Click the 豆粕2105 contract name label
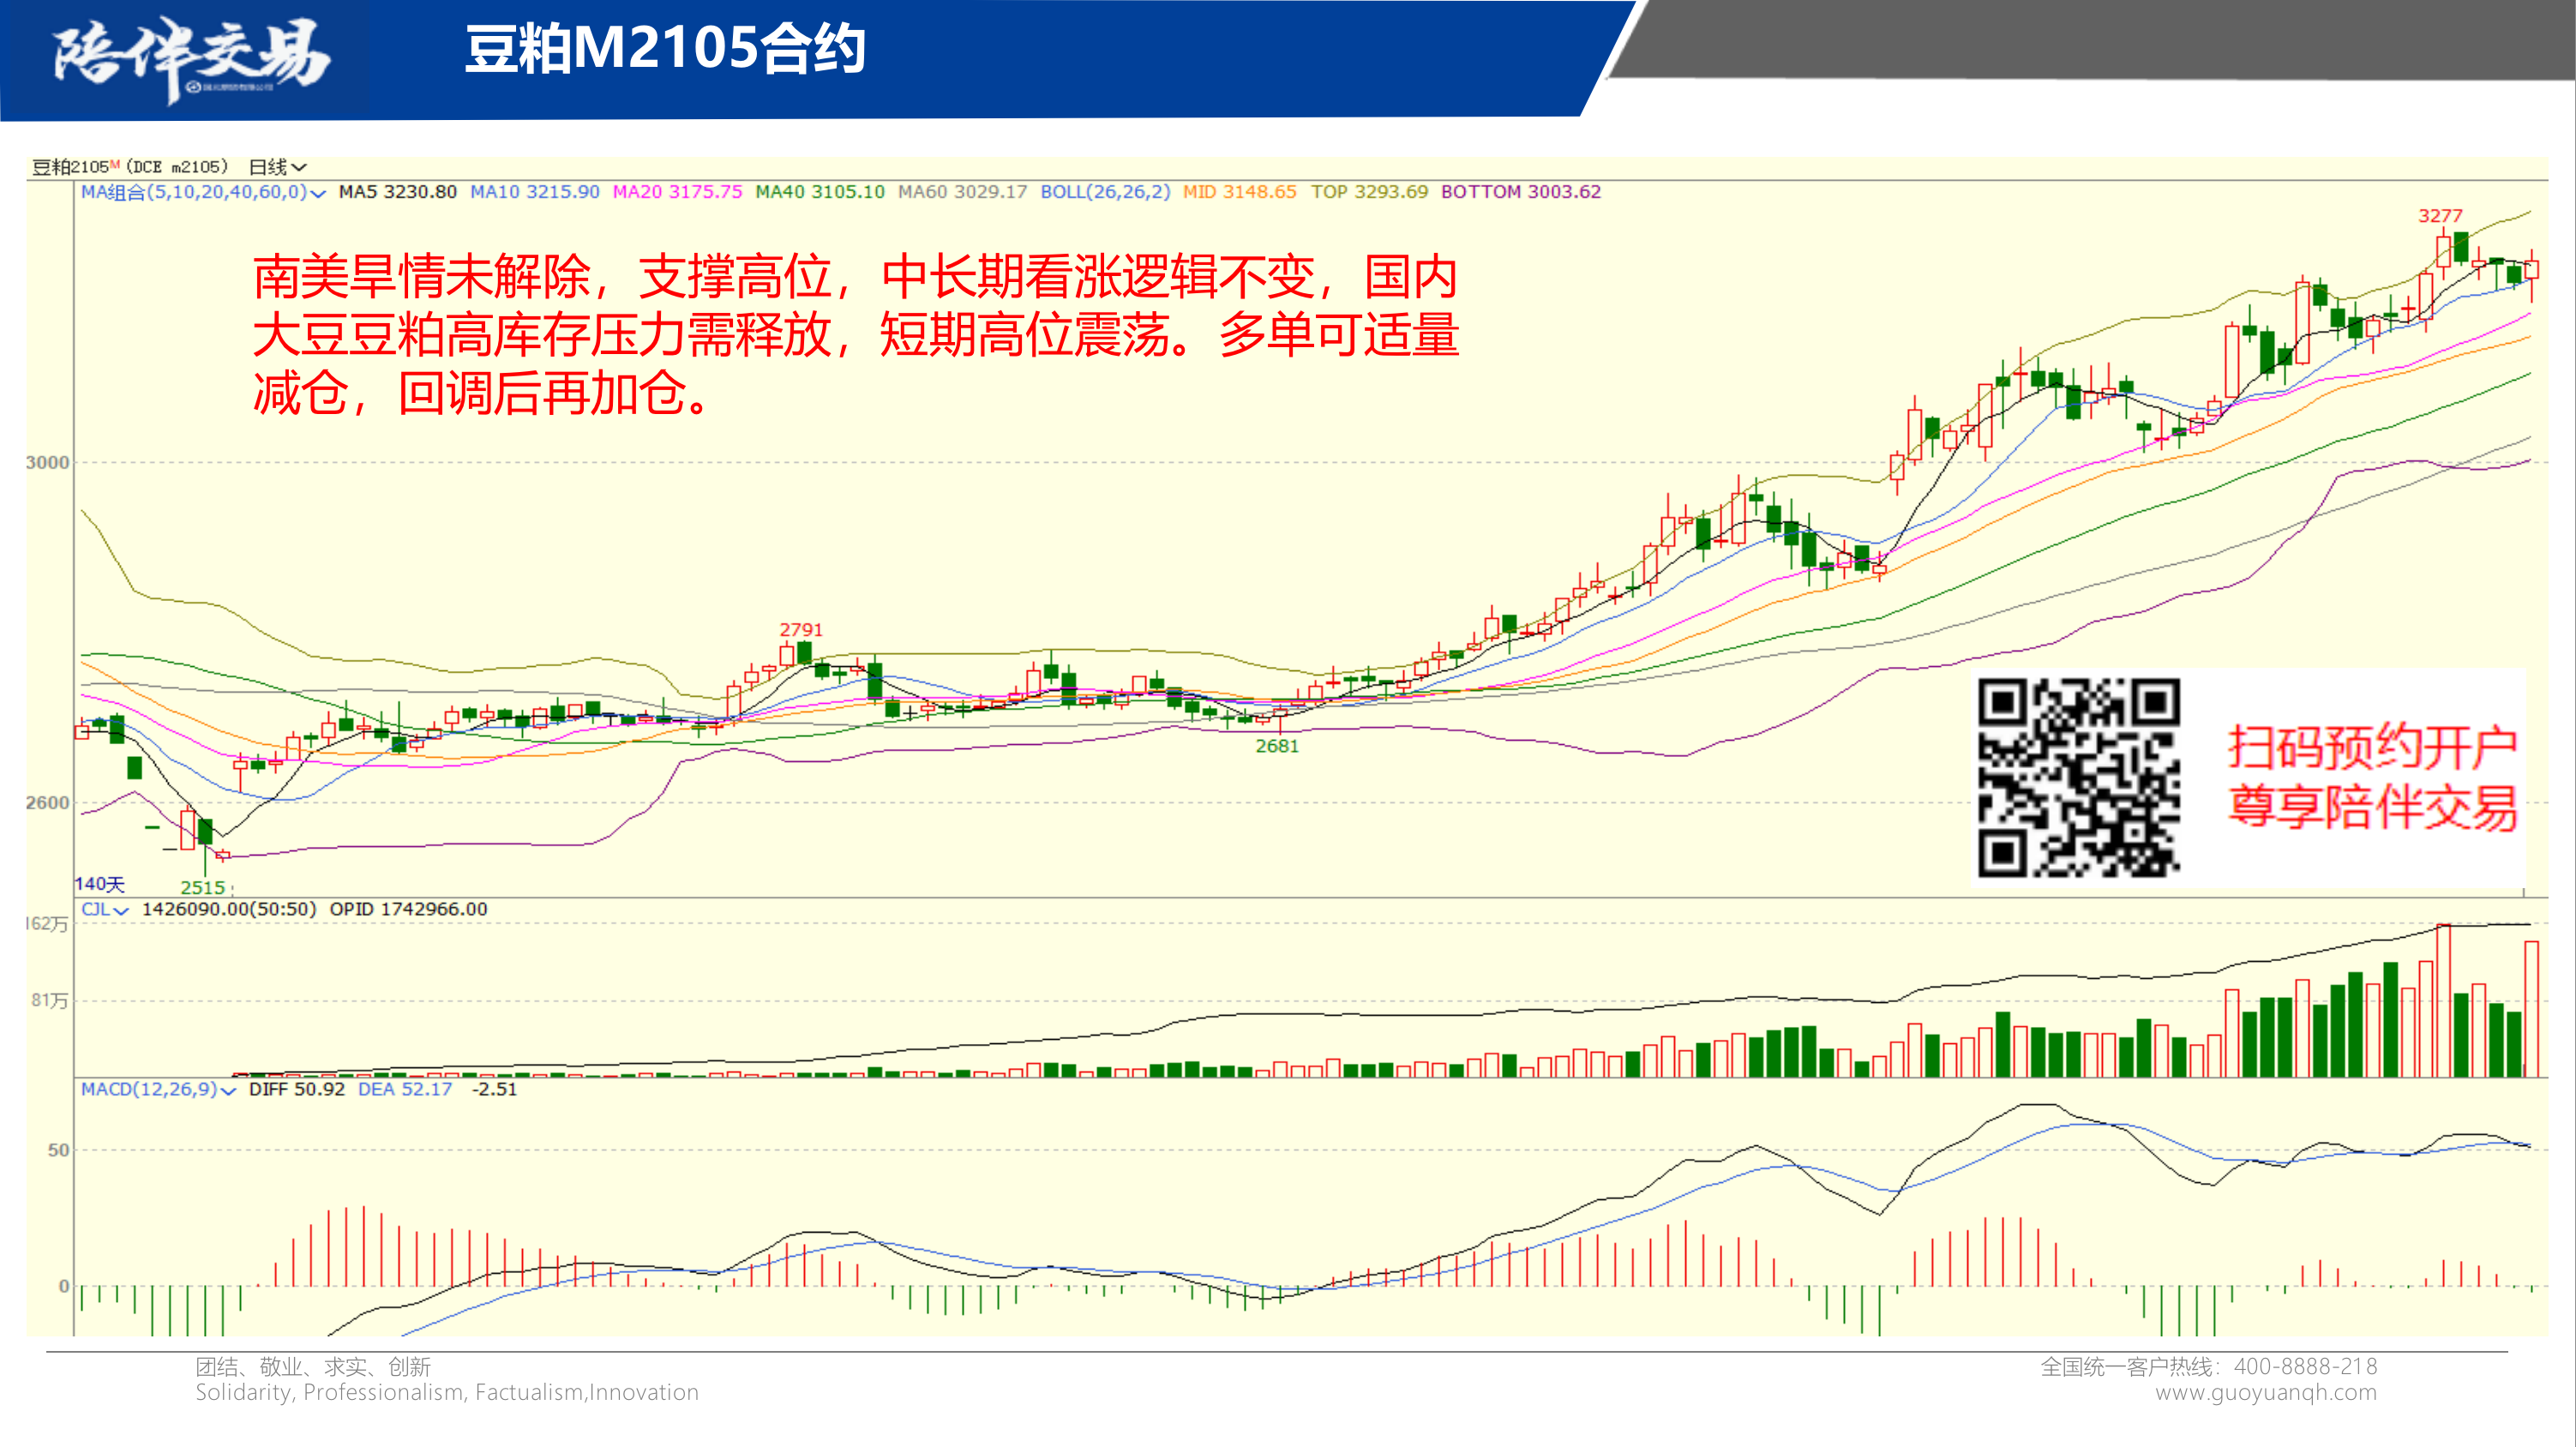Image resolution: width=2576 pixels, height=1447 pixels. click(x=72, y=167)
